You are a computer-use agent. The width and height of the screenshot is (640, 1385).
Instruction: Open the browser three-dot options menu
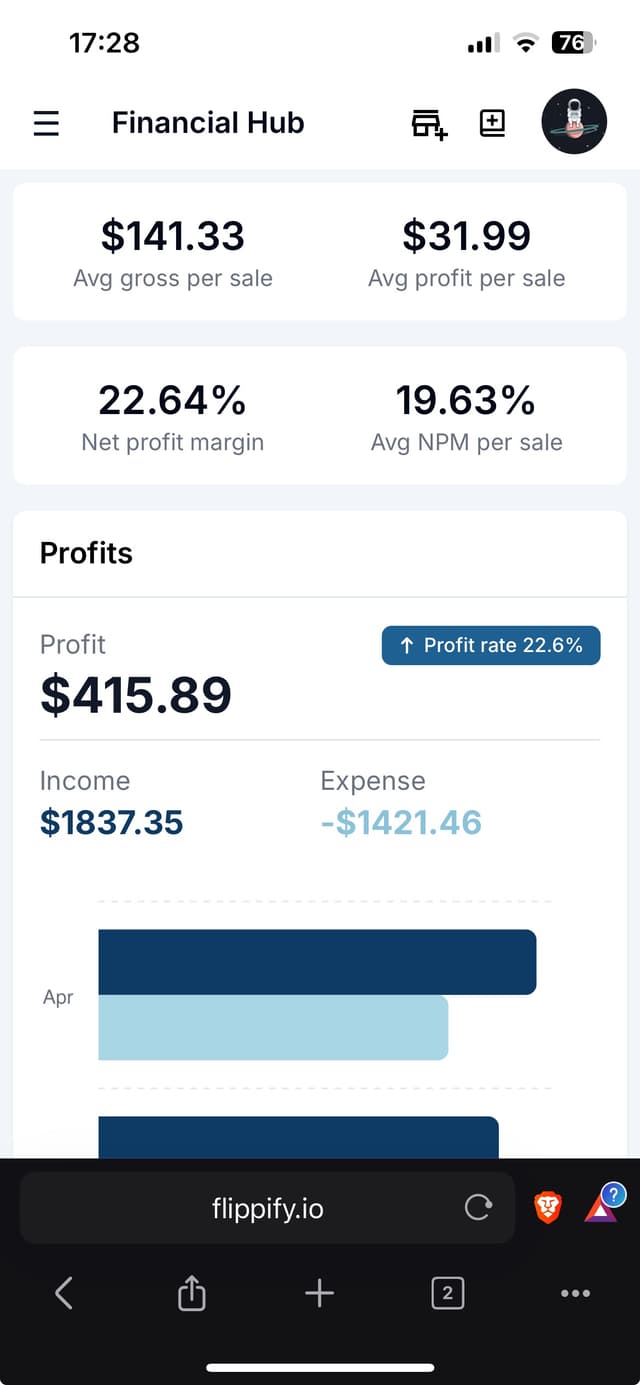[575, 1292]
